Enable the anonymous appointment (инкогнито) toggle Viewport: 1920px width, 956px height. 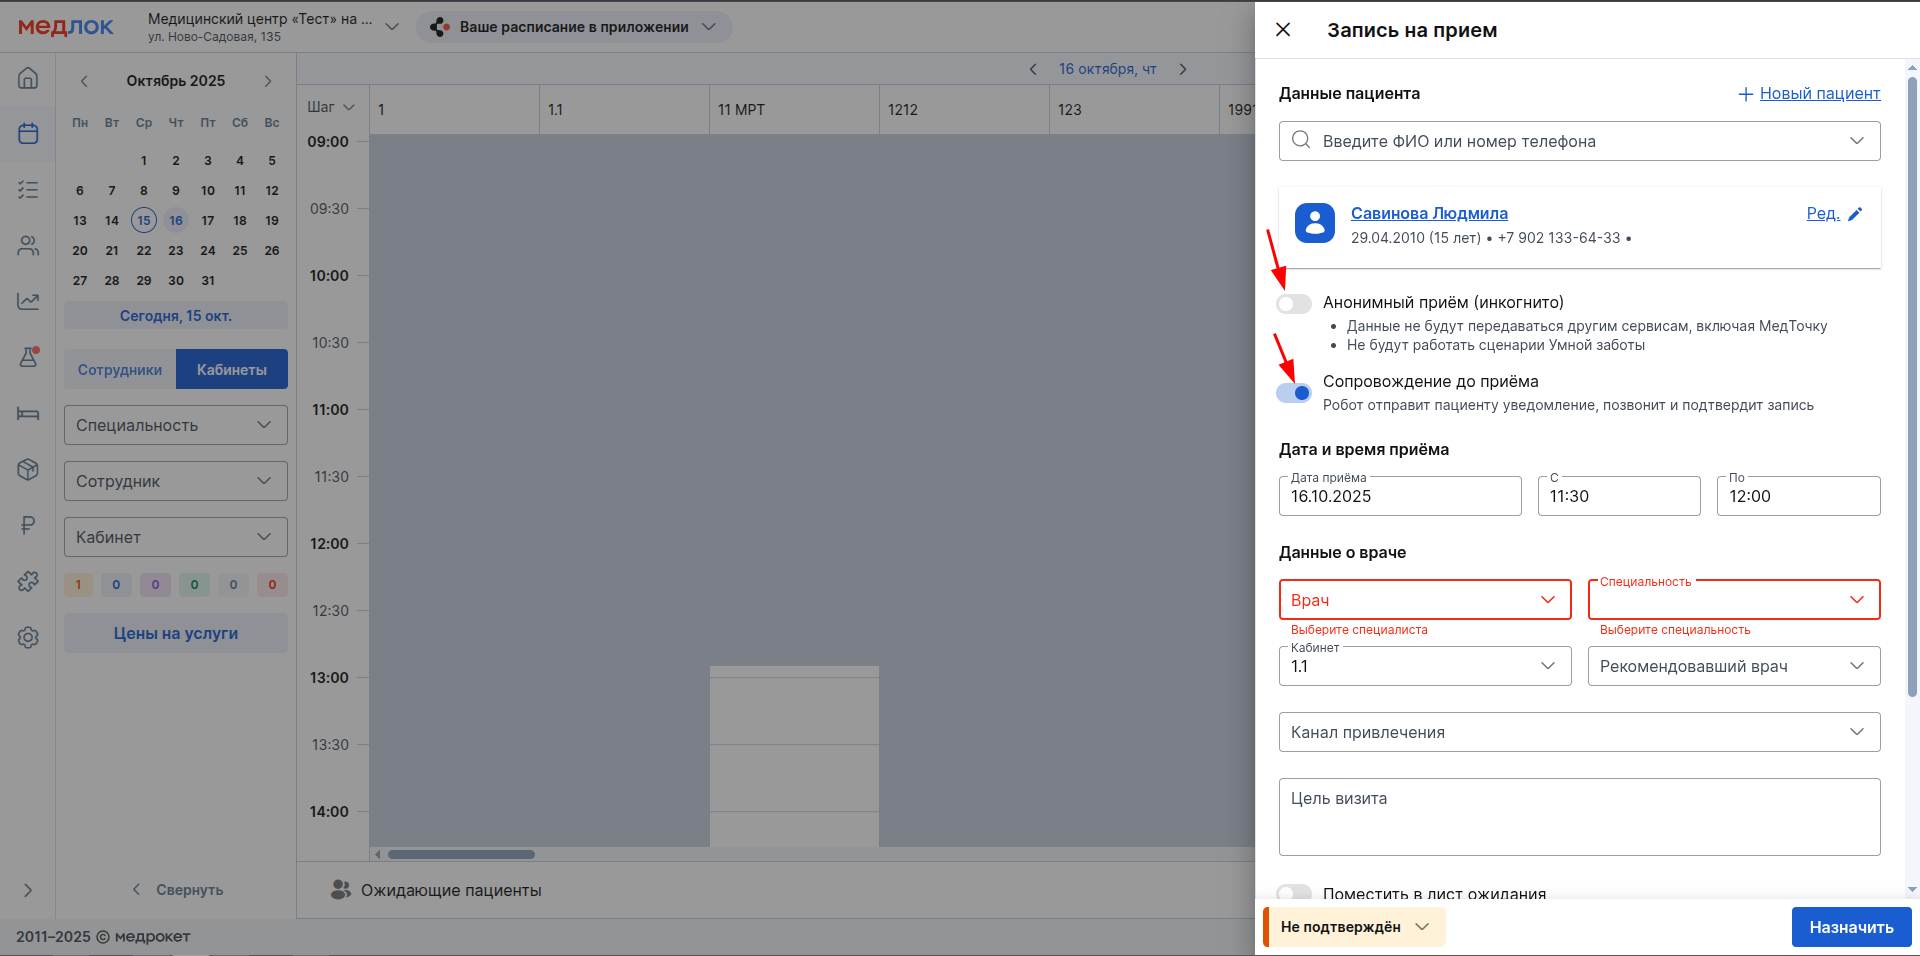point(1294,304)
